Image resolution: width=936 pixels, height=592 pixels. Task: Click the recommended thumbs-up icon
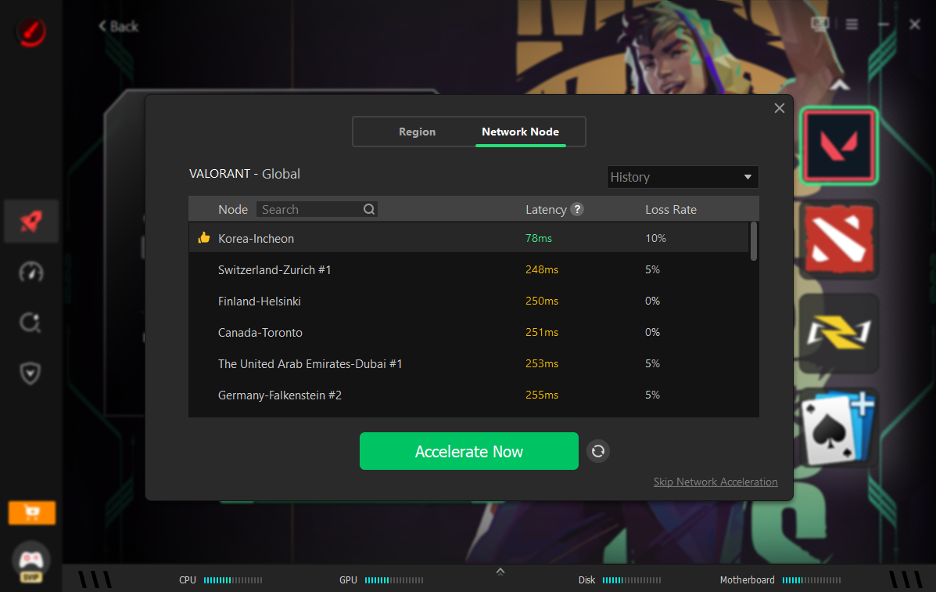[x=204, y=238]
